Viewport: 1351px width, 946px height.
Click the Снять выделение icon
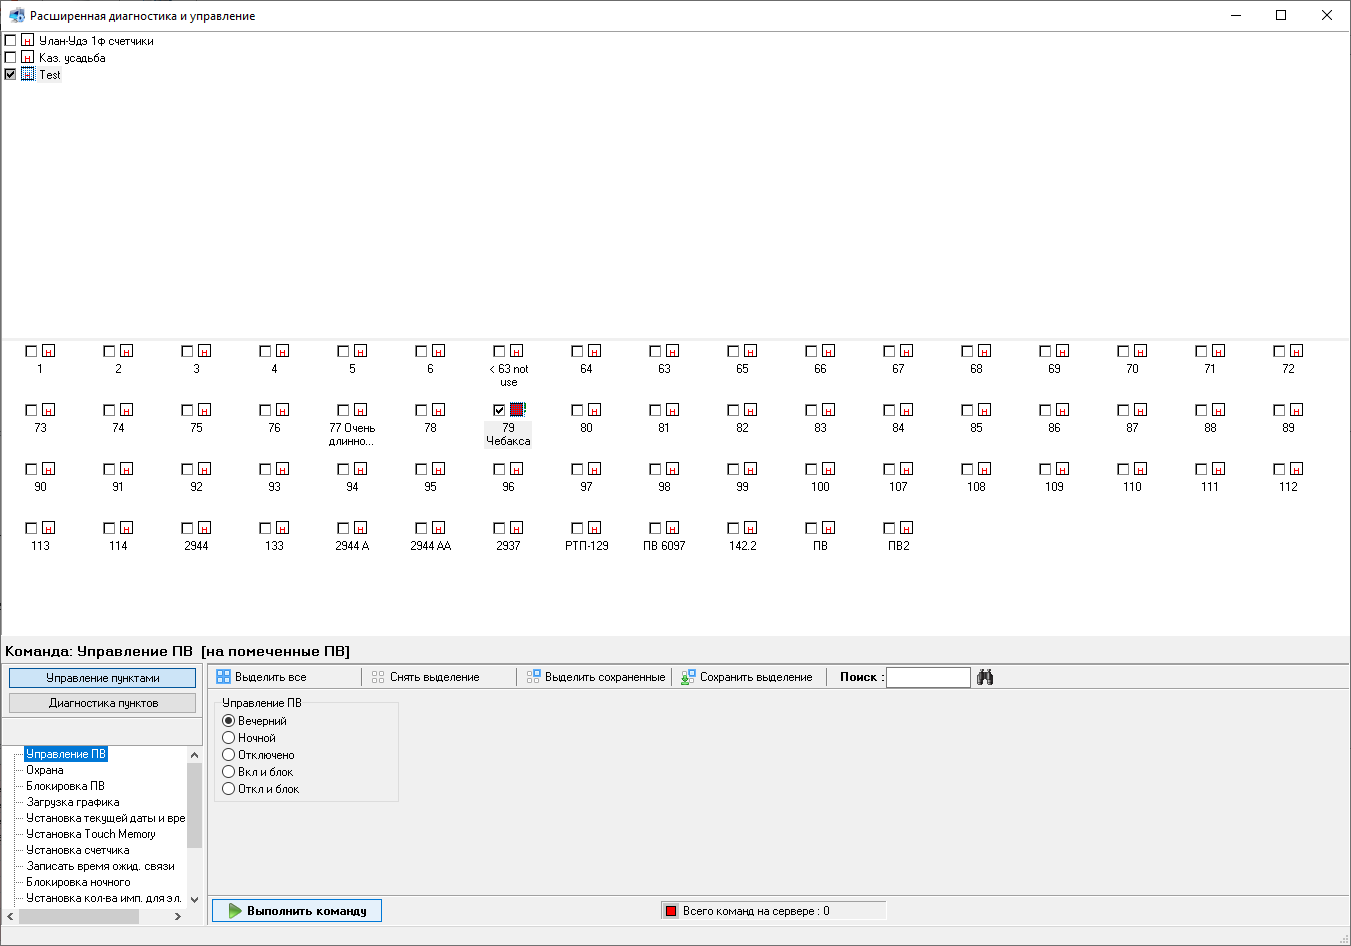coord(378,677)
